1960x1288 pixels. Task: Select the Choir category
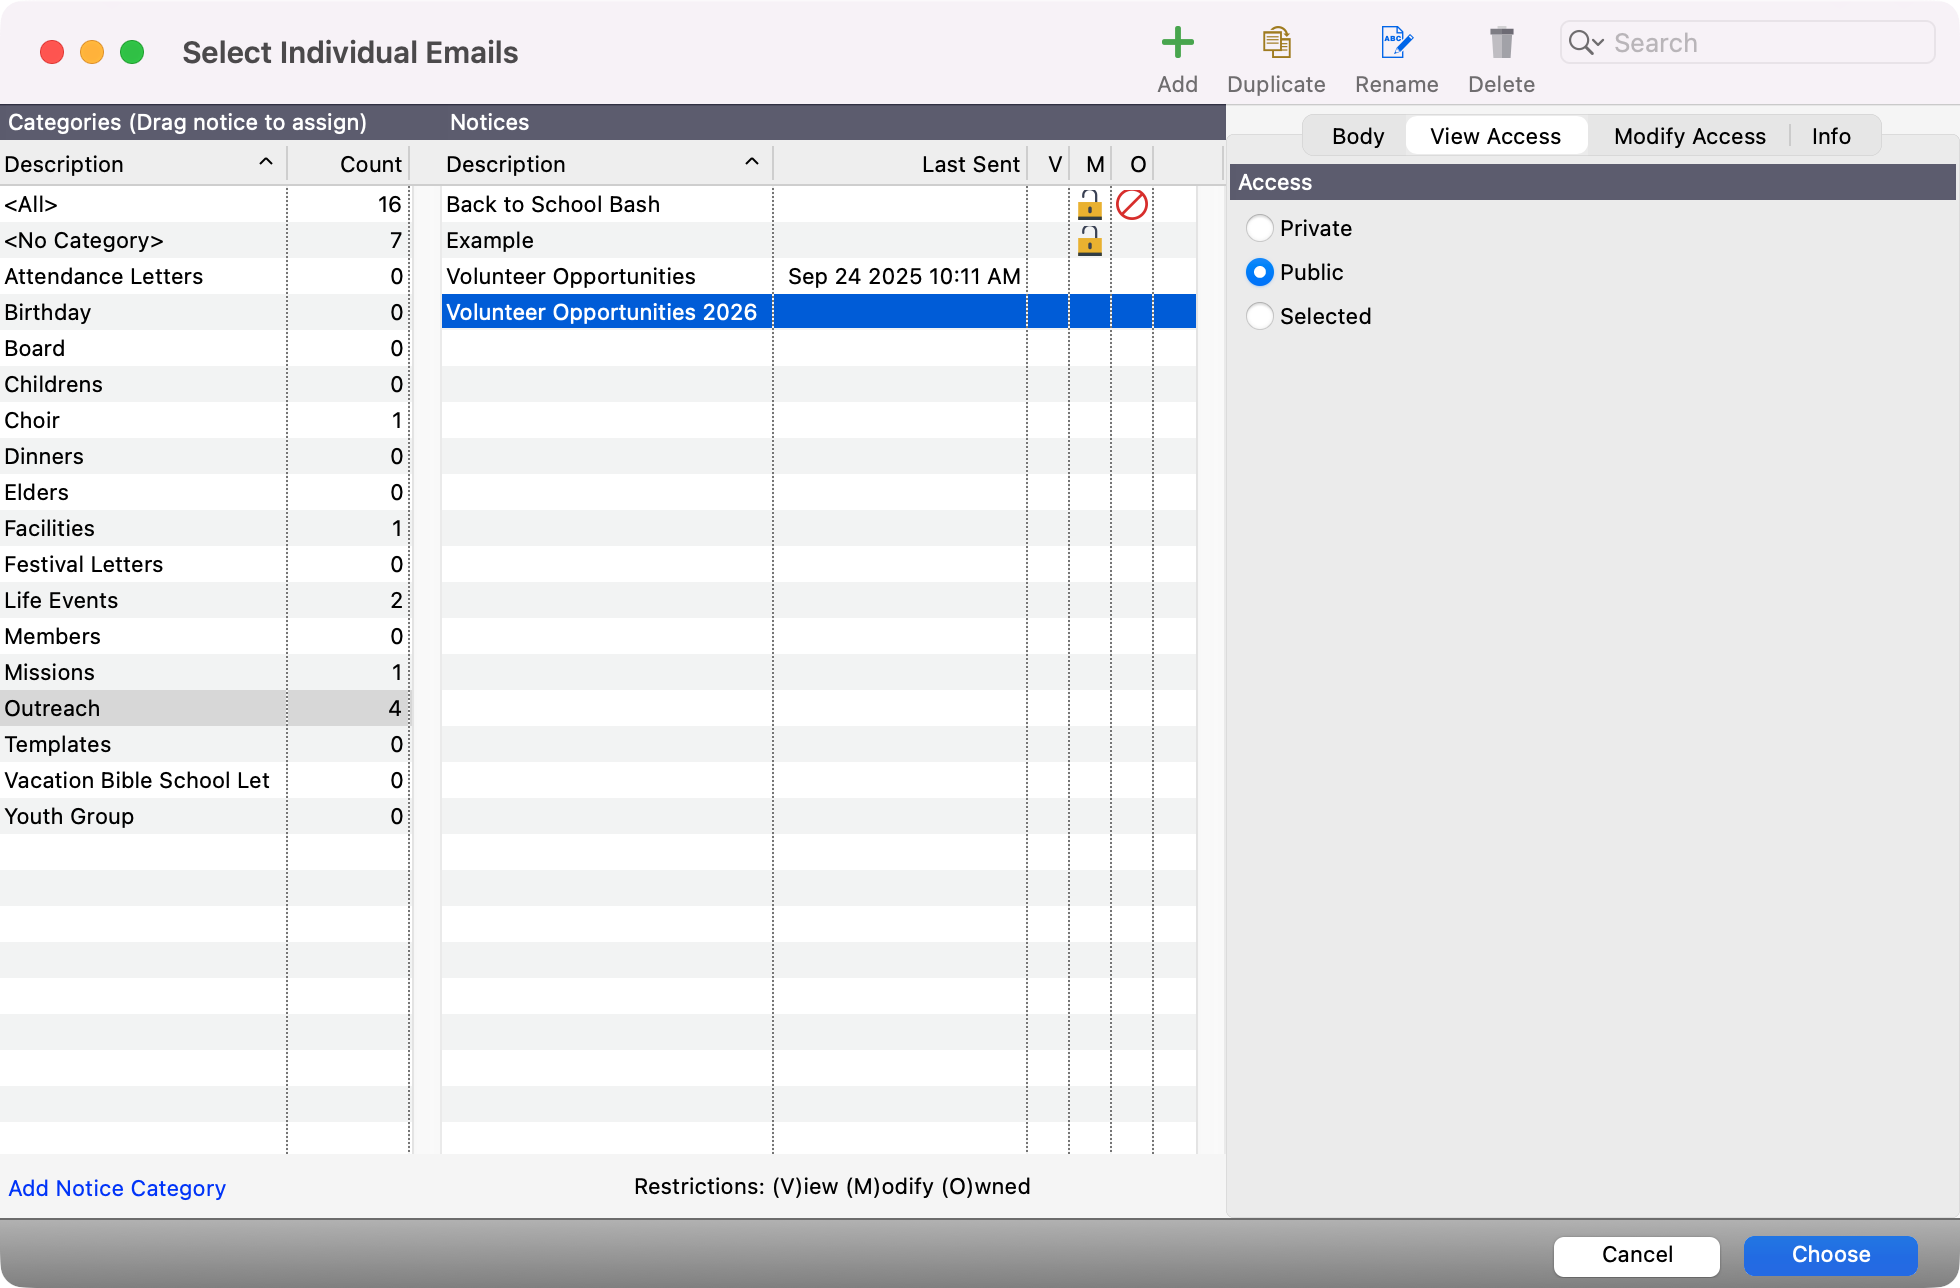pos(204,420)
